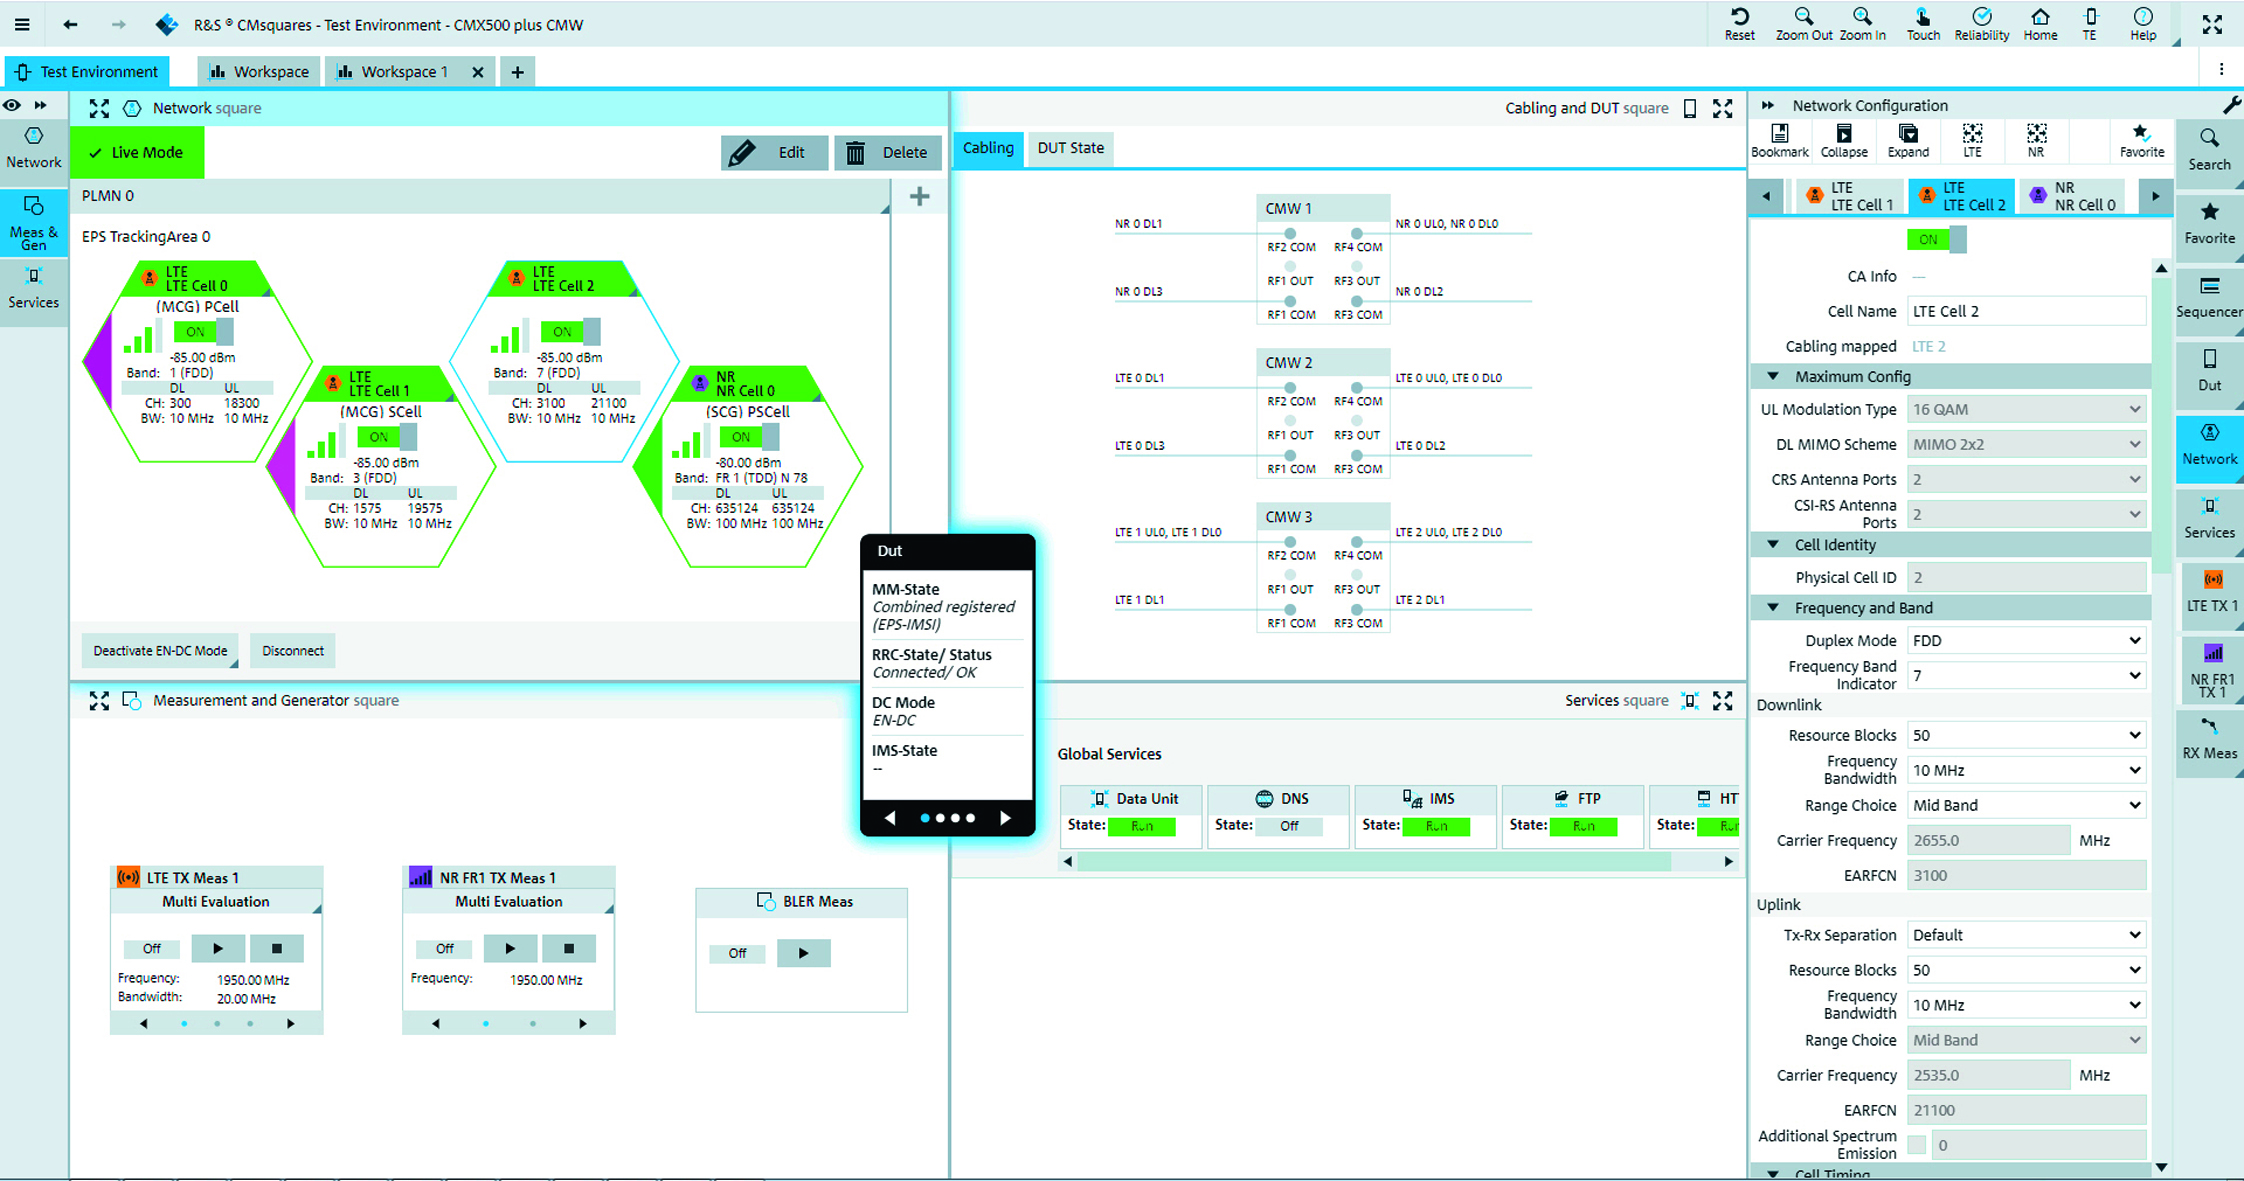Open NR FR1 TX 1 panel
Image resolution: width=2244 pixels, height=1181 pixels.
click(2211, 668)
